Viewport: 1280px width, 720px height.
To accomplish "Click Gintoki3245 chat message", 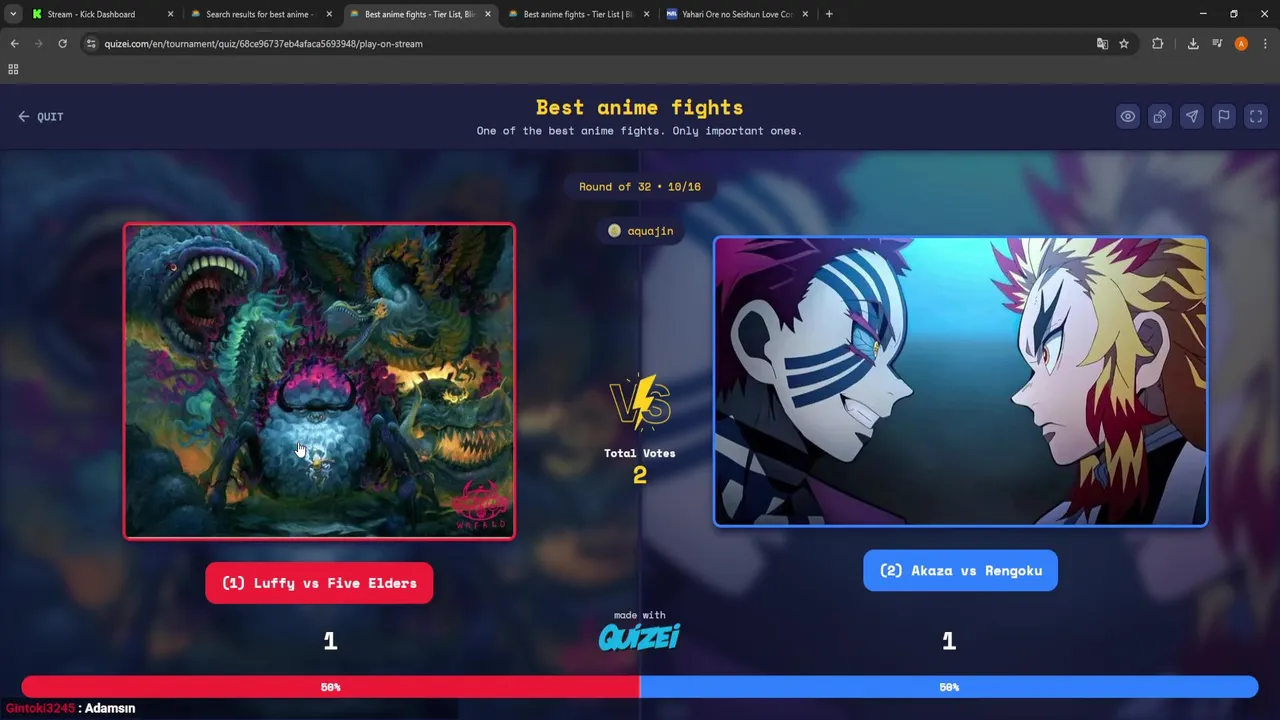I will click(x=70, y=708).
